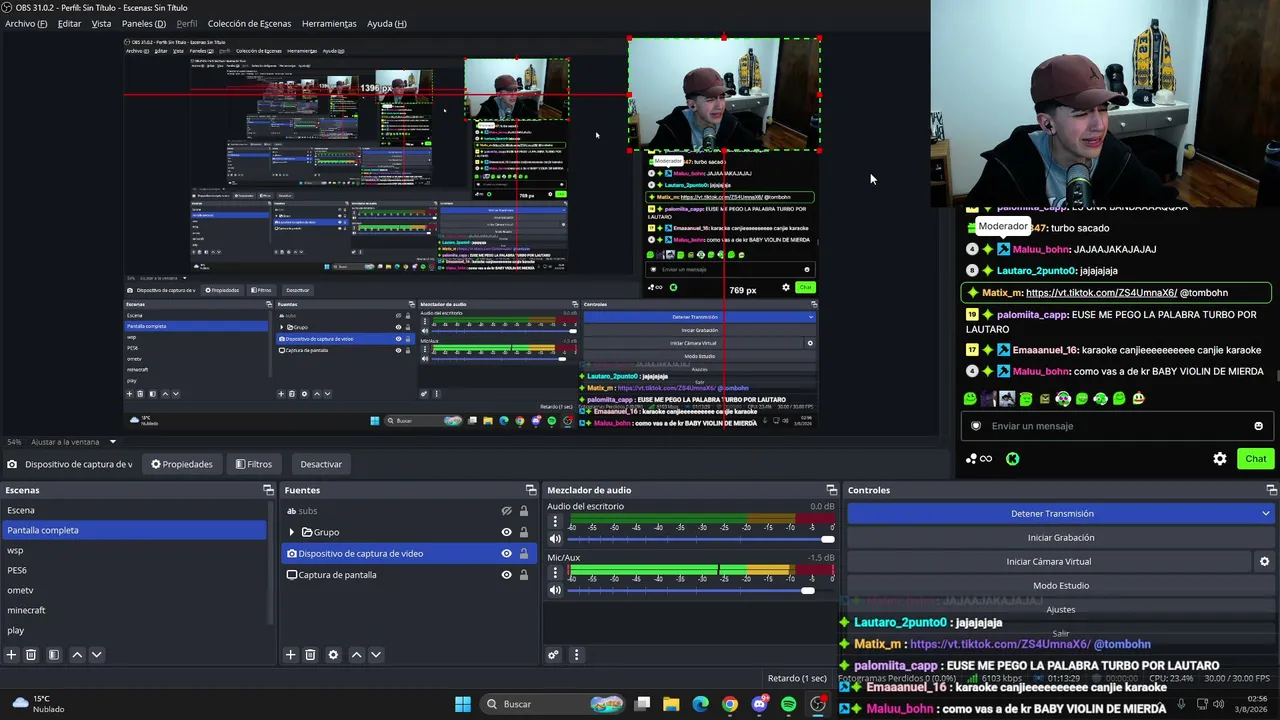Toggle the lock on Captura de pantalla
Image resolution: width=1280 pixels, height=720 pixels.
click(523, 575)
